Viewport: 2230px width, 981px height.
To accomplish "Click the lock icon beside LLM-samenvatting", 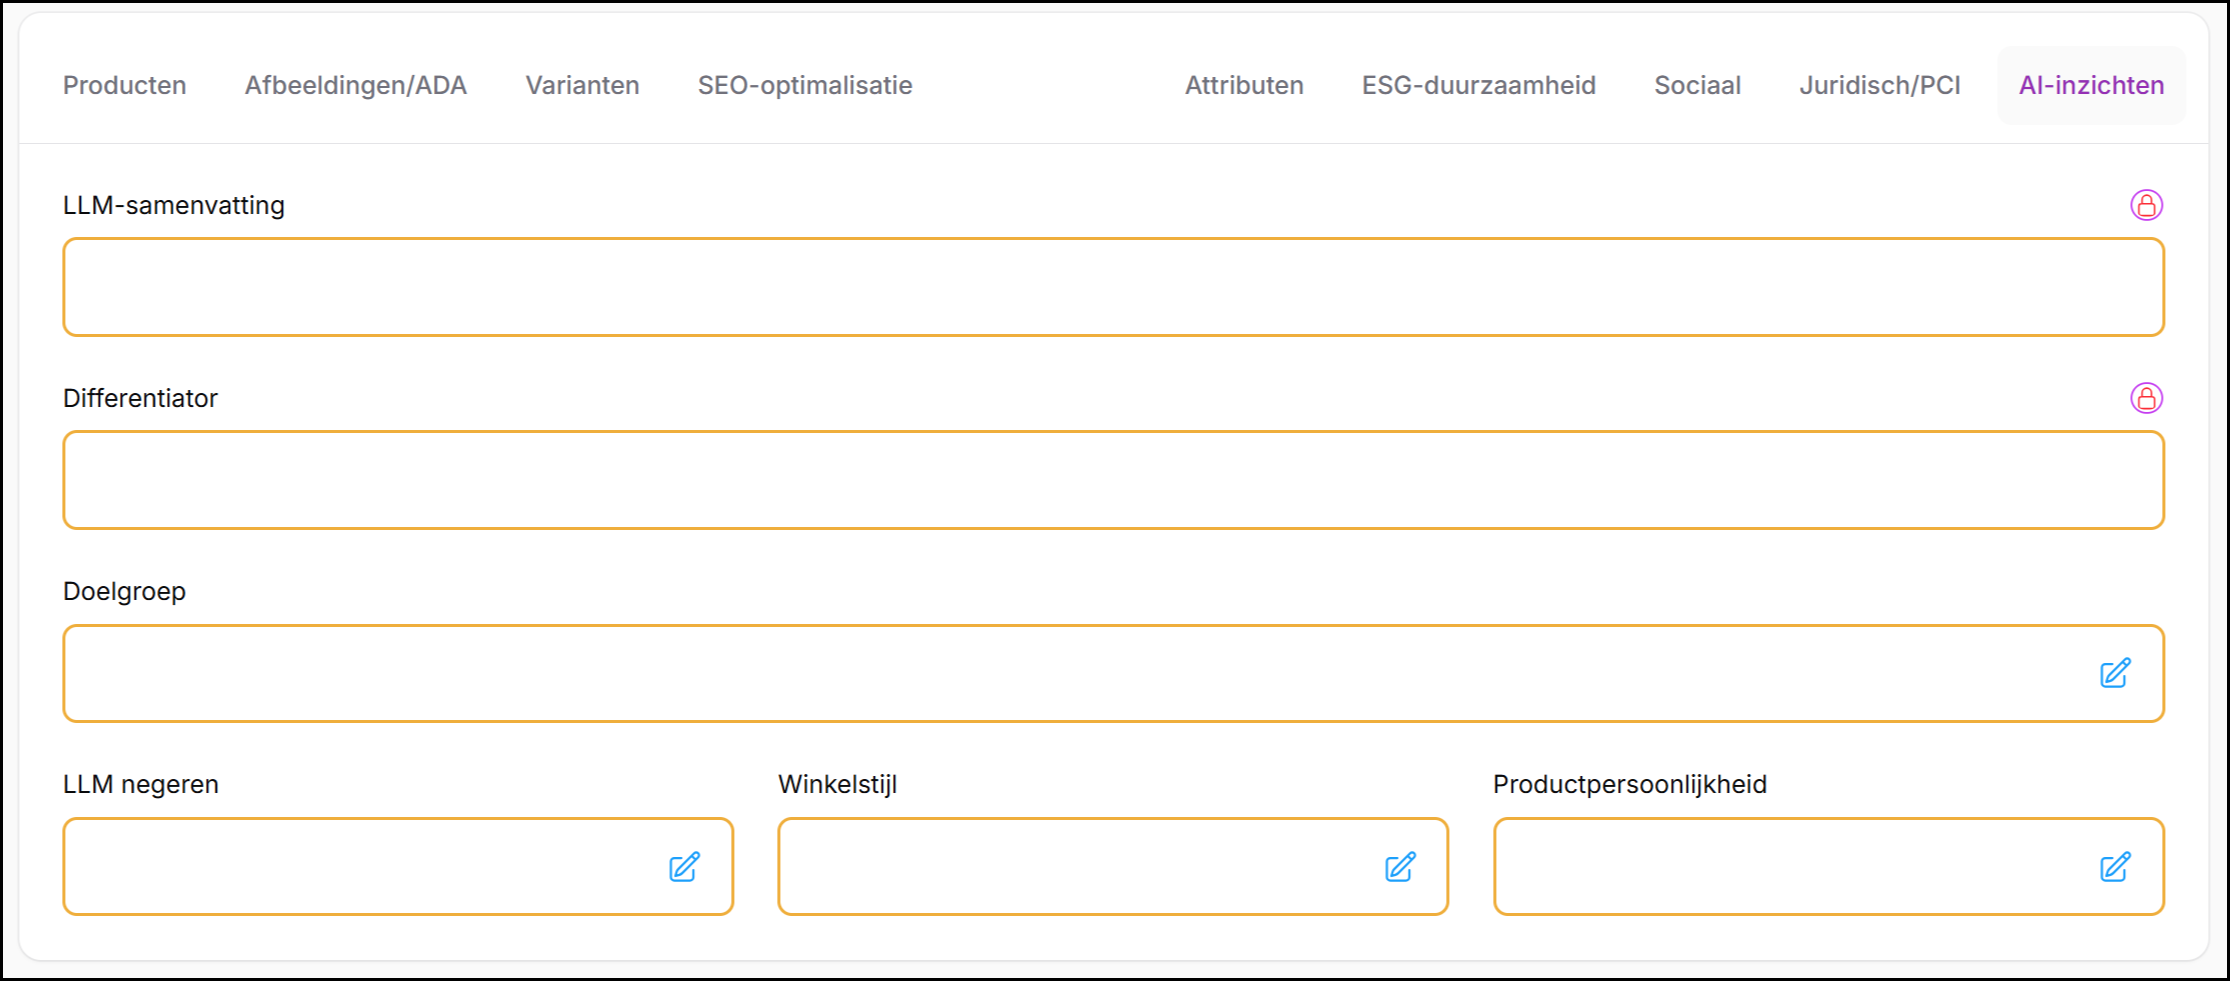I will coord(2146,205).
